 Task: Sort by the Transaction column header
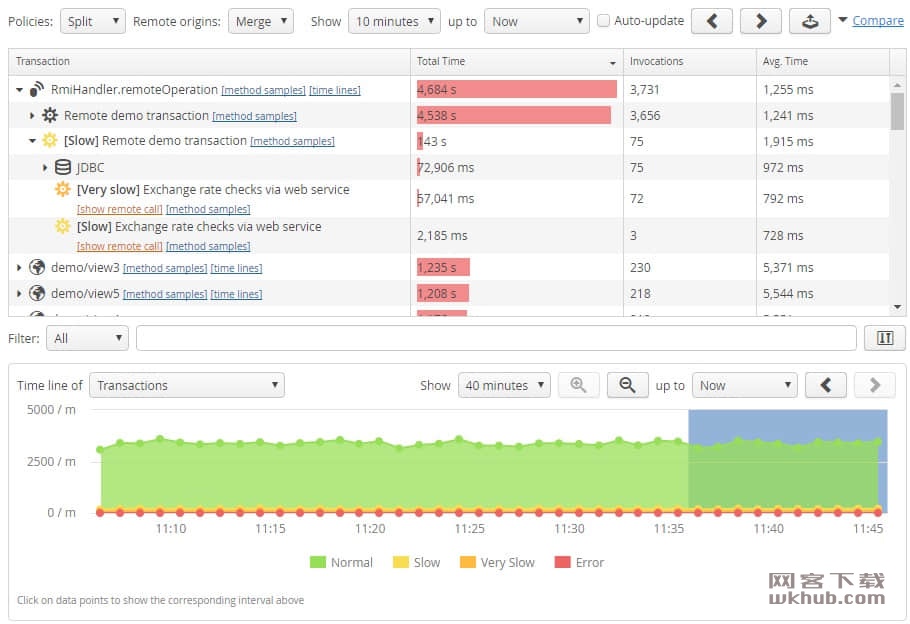point(210,62)
